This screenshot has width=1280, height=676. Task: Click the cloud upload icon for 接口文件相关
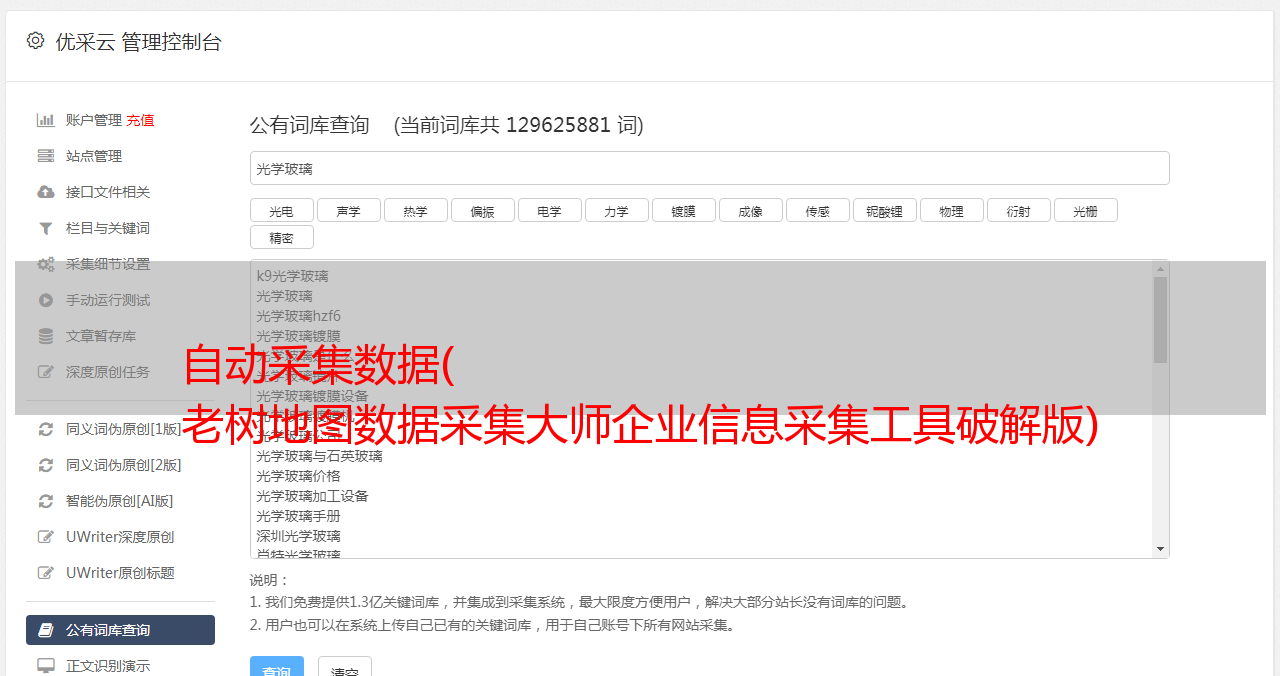(x=46, y=192)
